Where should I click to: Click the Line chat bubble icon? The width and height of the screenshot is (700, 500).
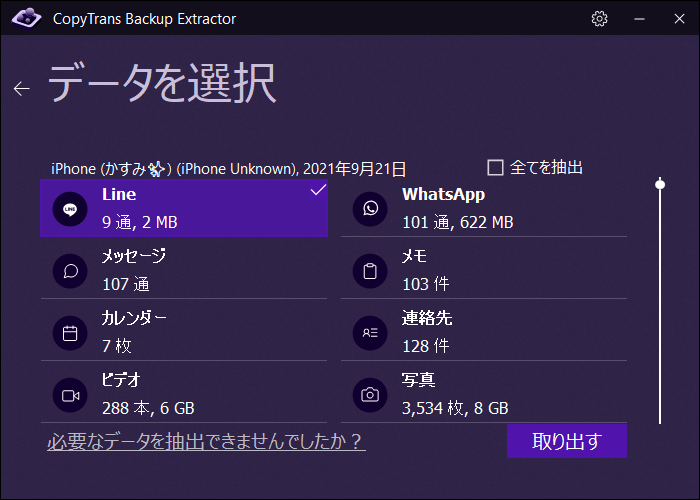coord(70,209)
